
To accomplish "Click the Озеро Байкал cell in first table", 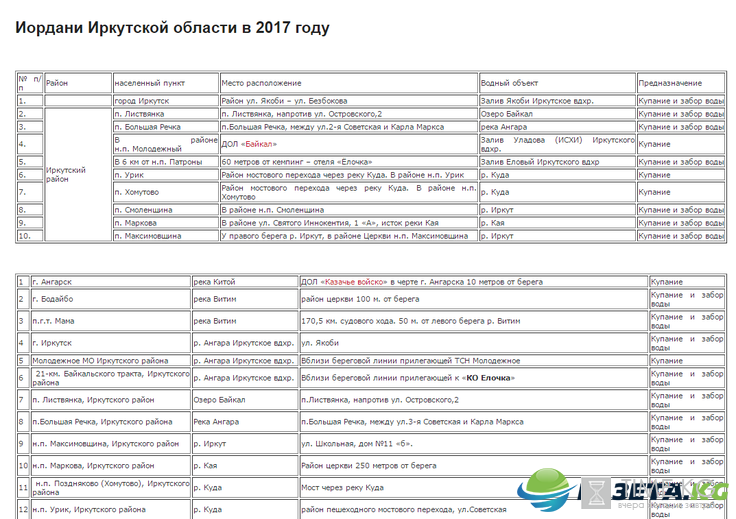I will [x=506, y=114].
